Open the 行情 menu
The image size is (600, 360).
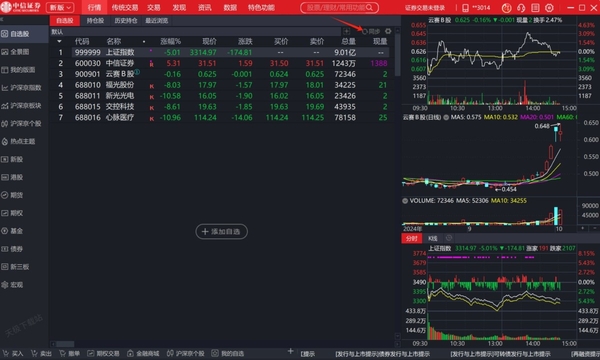click(94, 8)
